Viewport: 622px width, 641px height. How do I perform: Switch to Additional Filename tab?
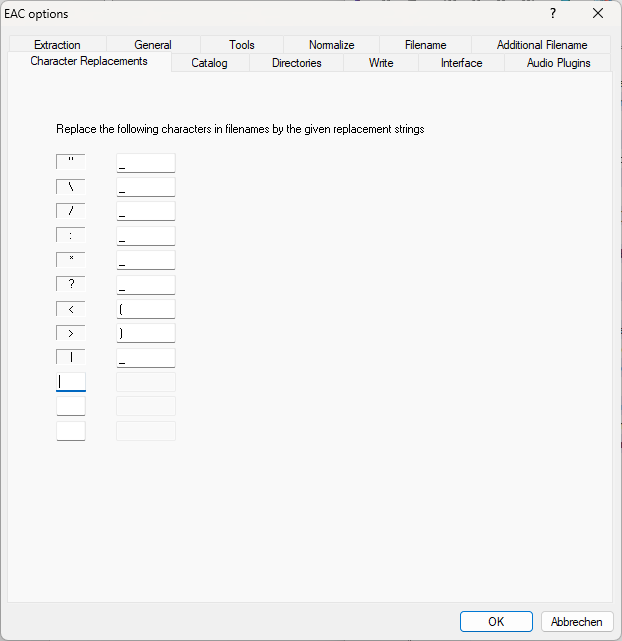542,45
